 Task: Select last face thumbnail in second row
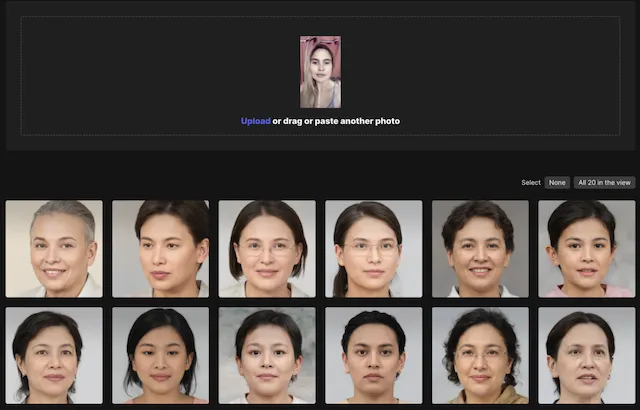(586, 356)
